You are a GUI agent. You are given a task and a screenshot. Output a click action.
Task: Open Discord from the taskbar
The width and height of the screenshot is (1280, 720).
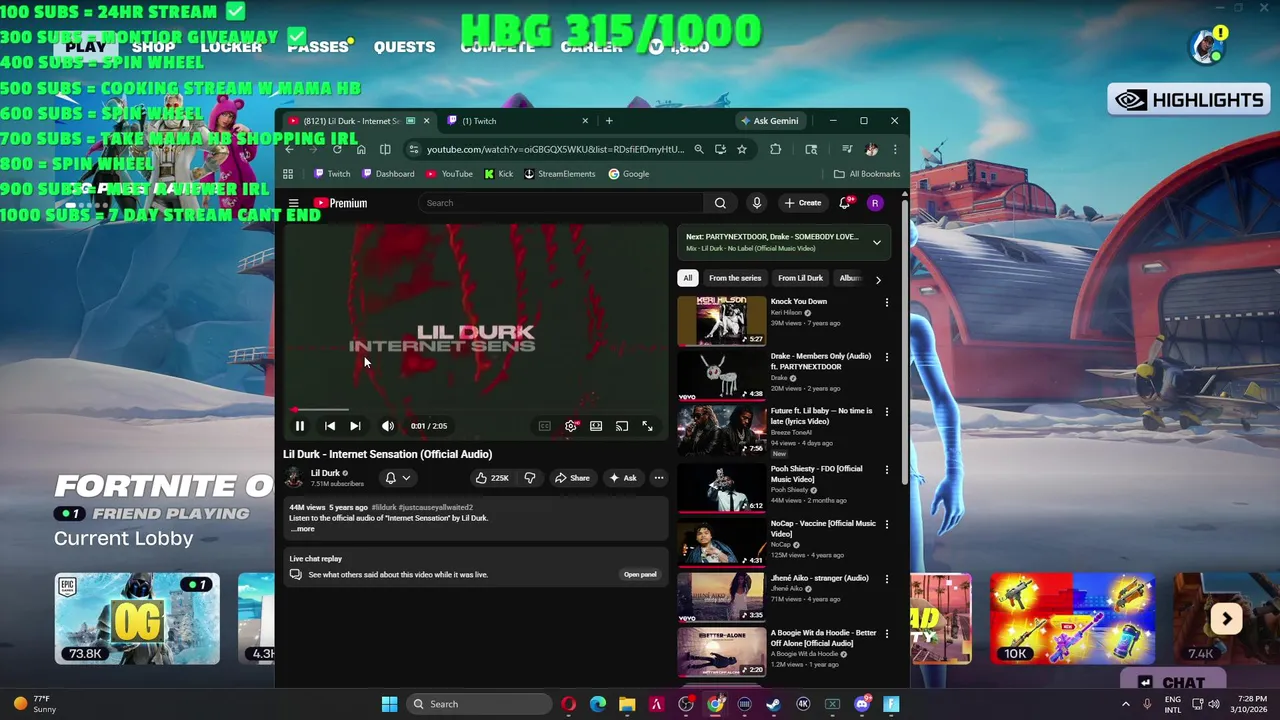pos(862,704)
